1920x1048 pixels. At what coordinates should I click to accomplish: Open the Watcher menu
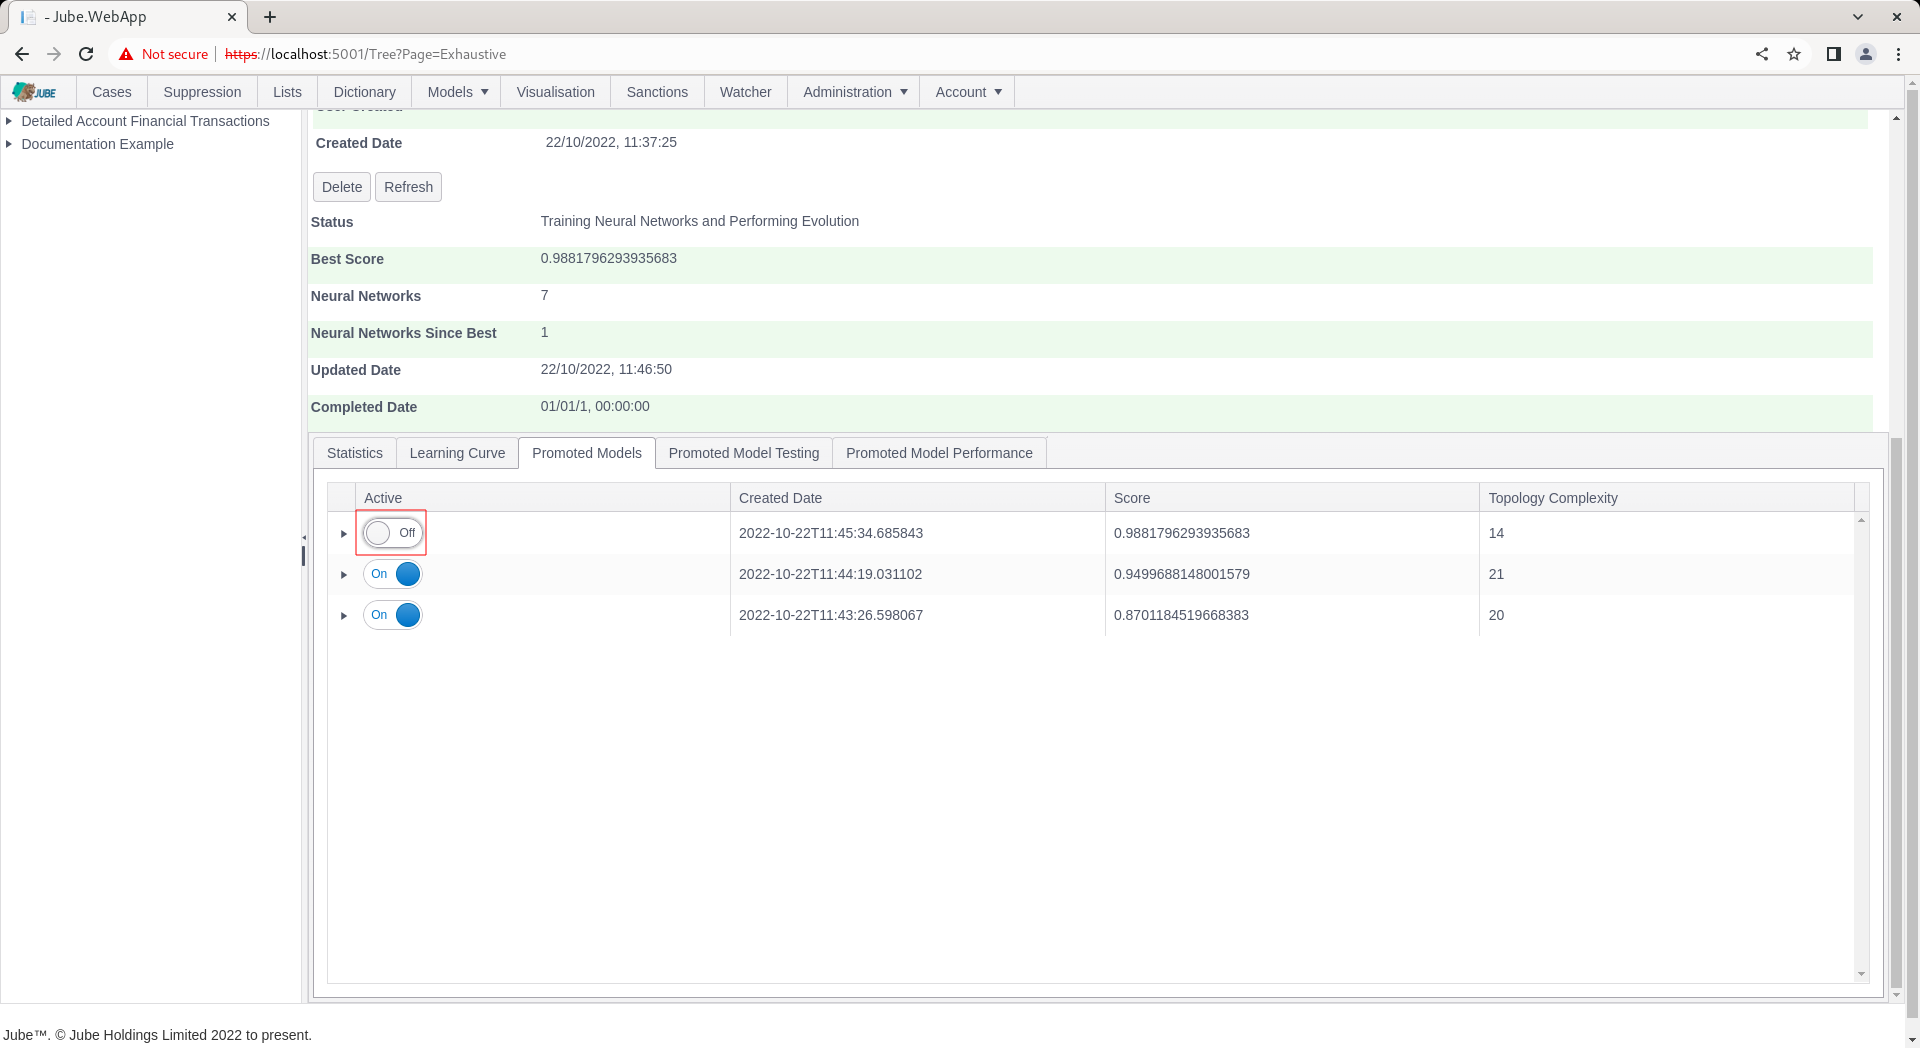point(746,92)
